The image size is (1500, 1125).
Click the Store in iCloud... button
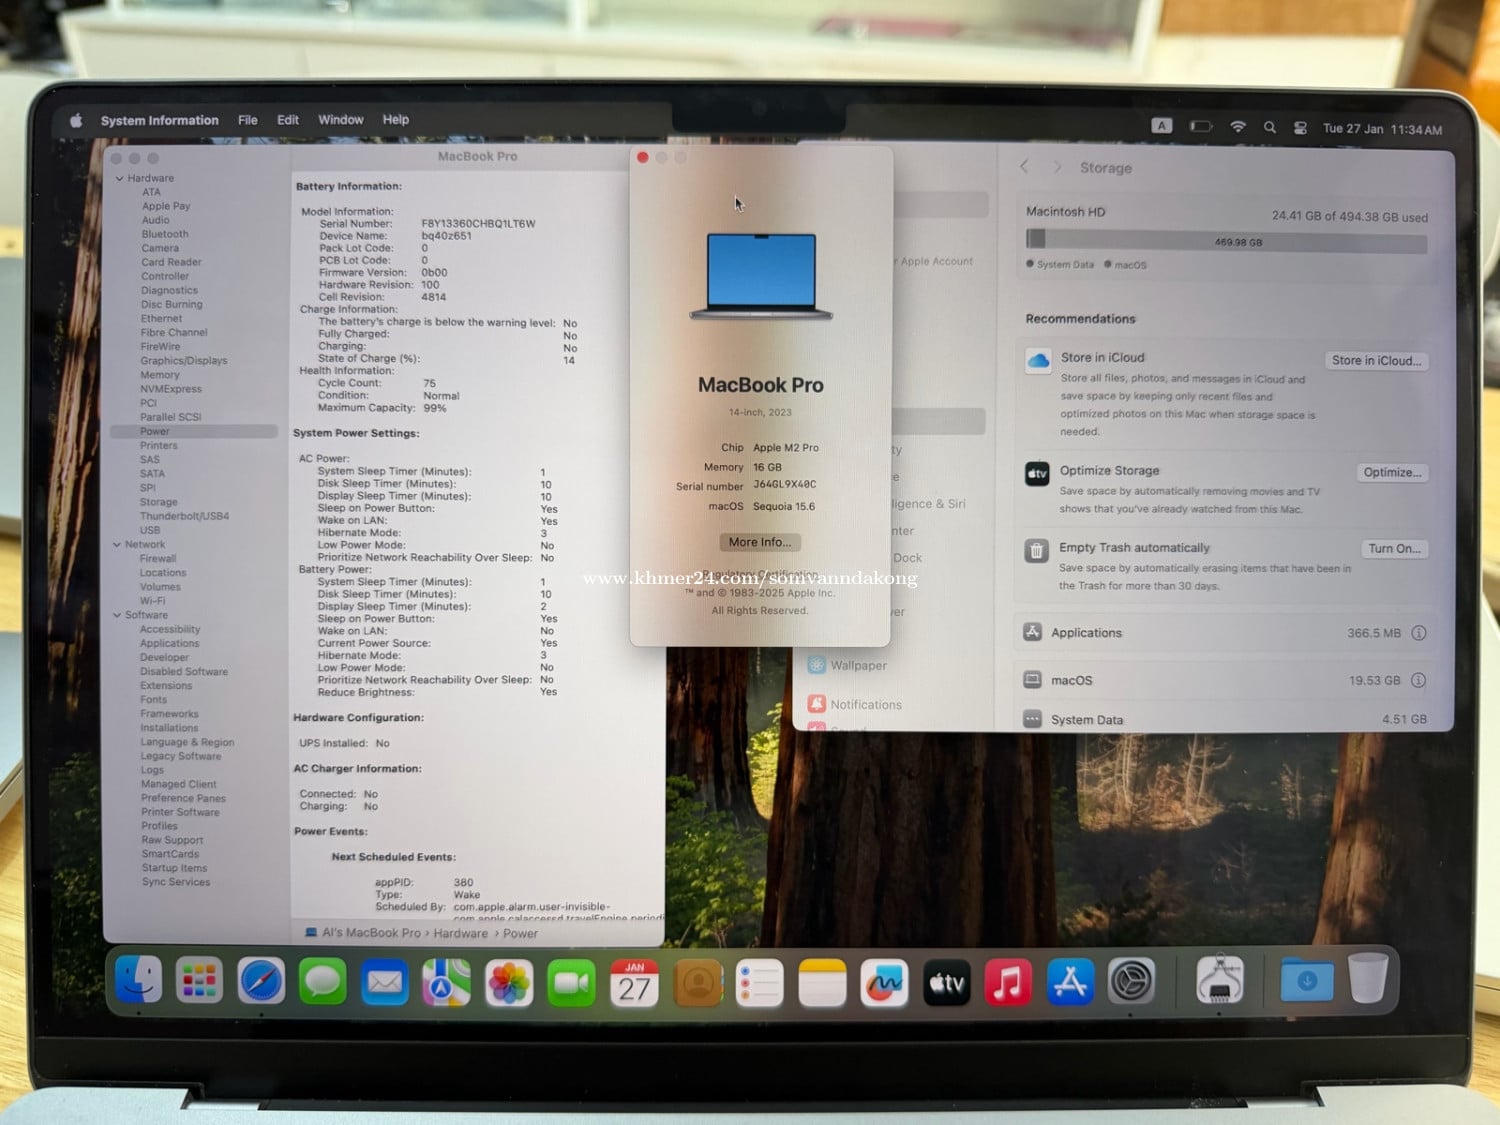pyautogui.click(x=1376, y=361)
